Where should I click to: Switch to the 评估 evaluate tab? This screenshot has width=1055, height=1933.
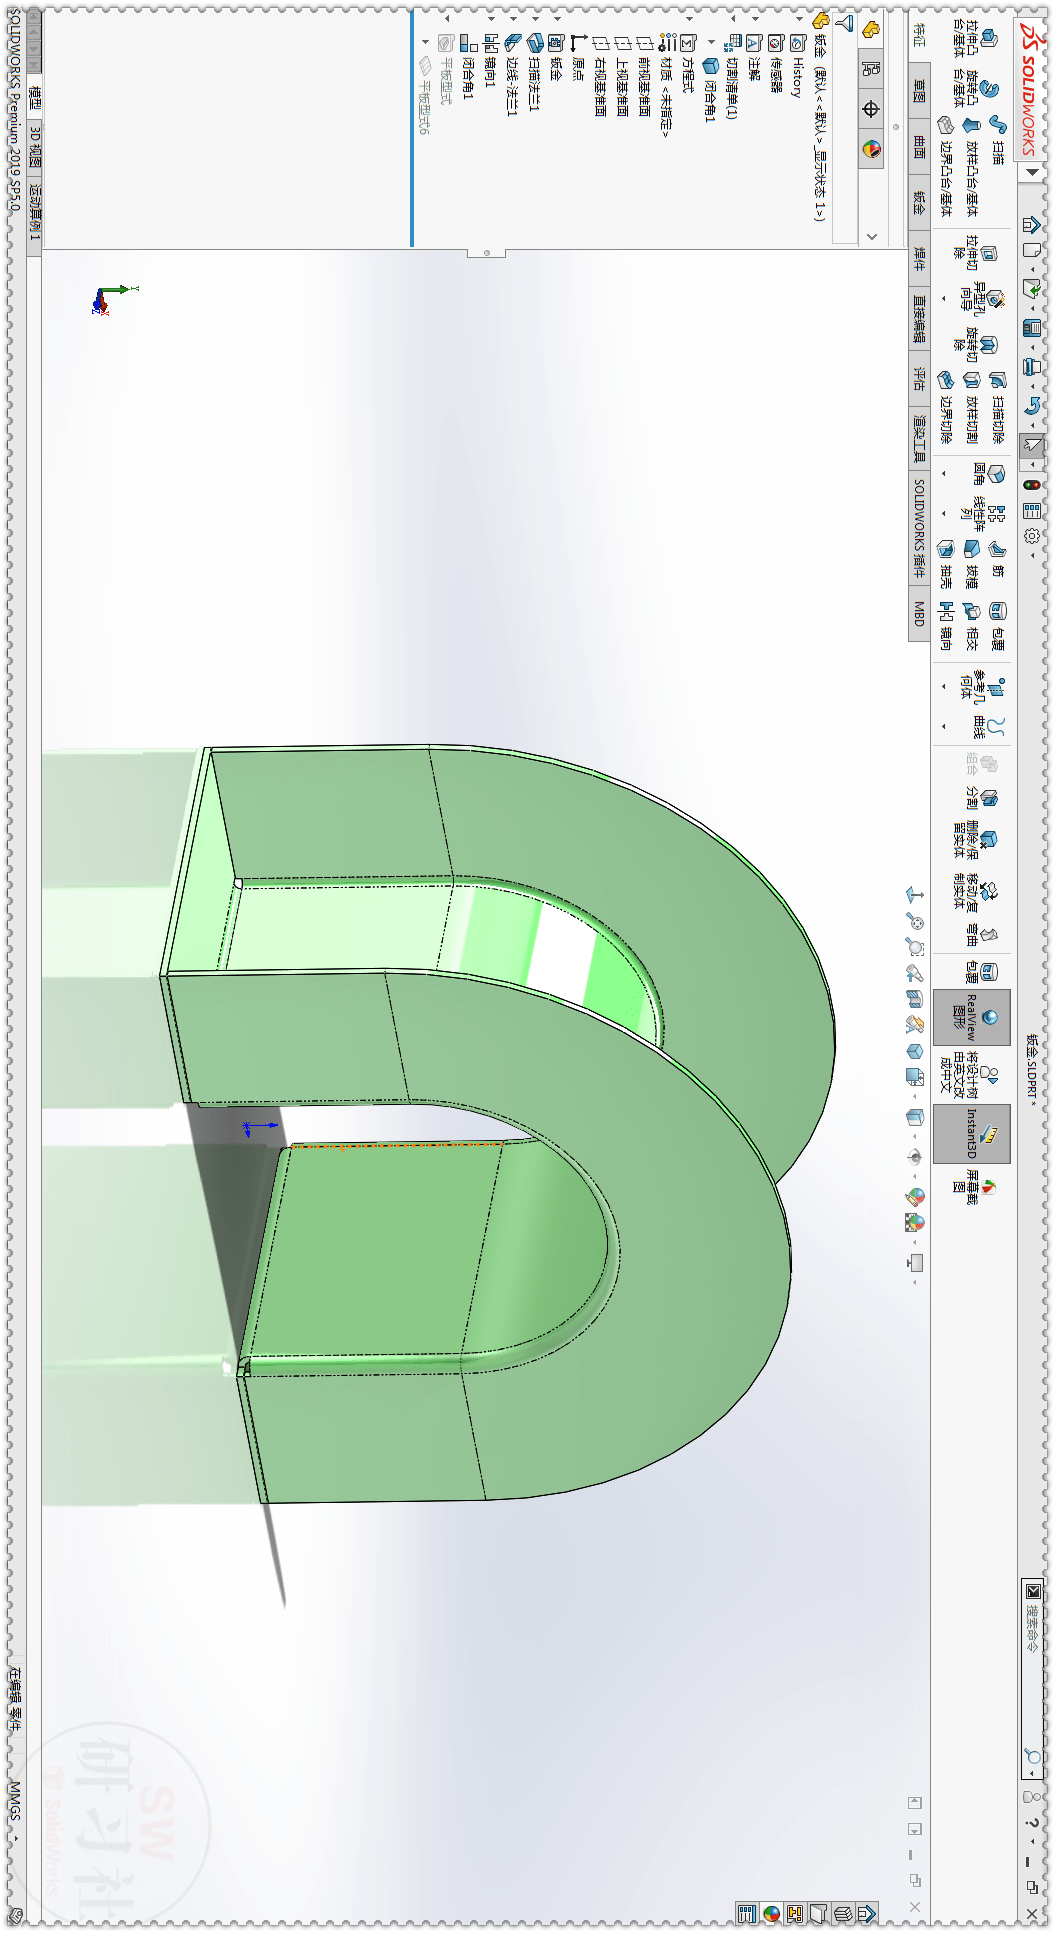coord(919,379)
